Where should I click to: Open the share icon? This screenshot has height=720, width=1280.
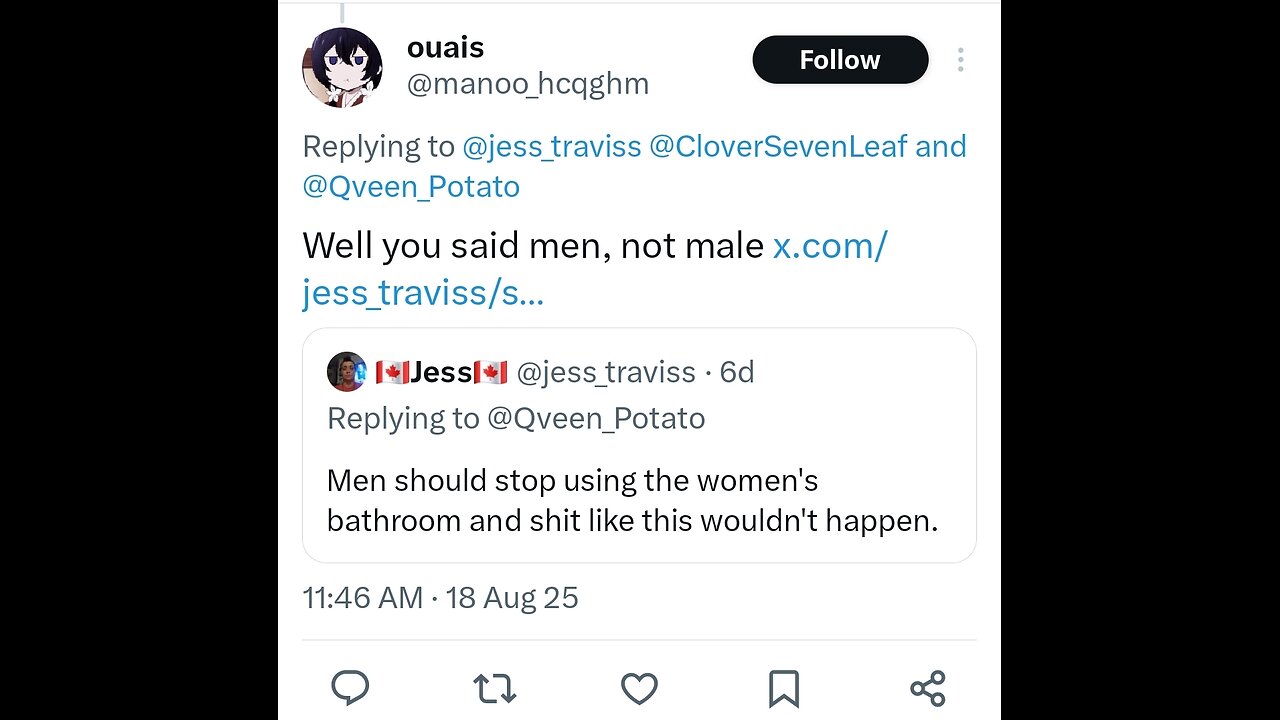point(928,688)
